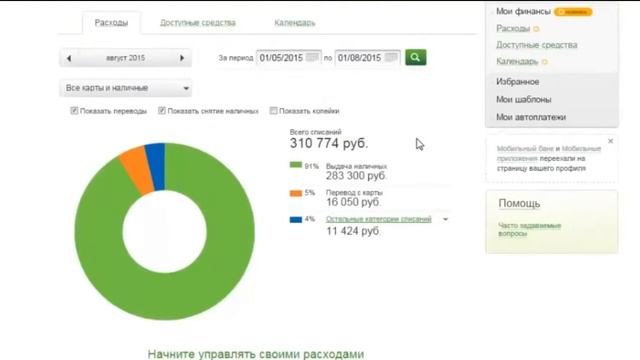Viewport: 640px width, 360px height.
Task: Open calendar picker for start date 01/05/2015
Action: point(312,58)
